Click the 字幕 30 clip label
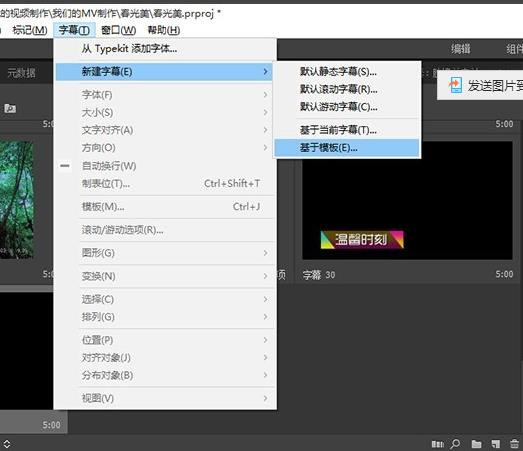This screenshot has height=451, width=523. coord(319,275)
